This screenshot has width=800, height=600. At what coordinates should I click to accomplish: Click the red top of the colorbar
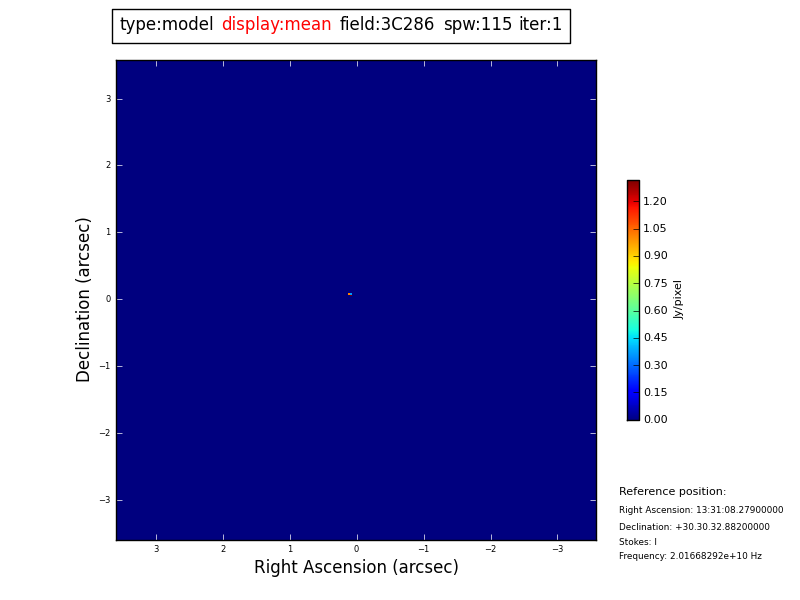[633, 185]
